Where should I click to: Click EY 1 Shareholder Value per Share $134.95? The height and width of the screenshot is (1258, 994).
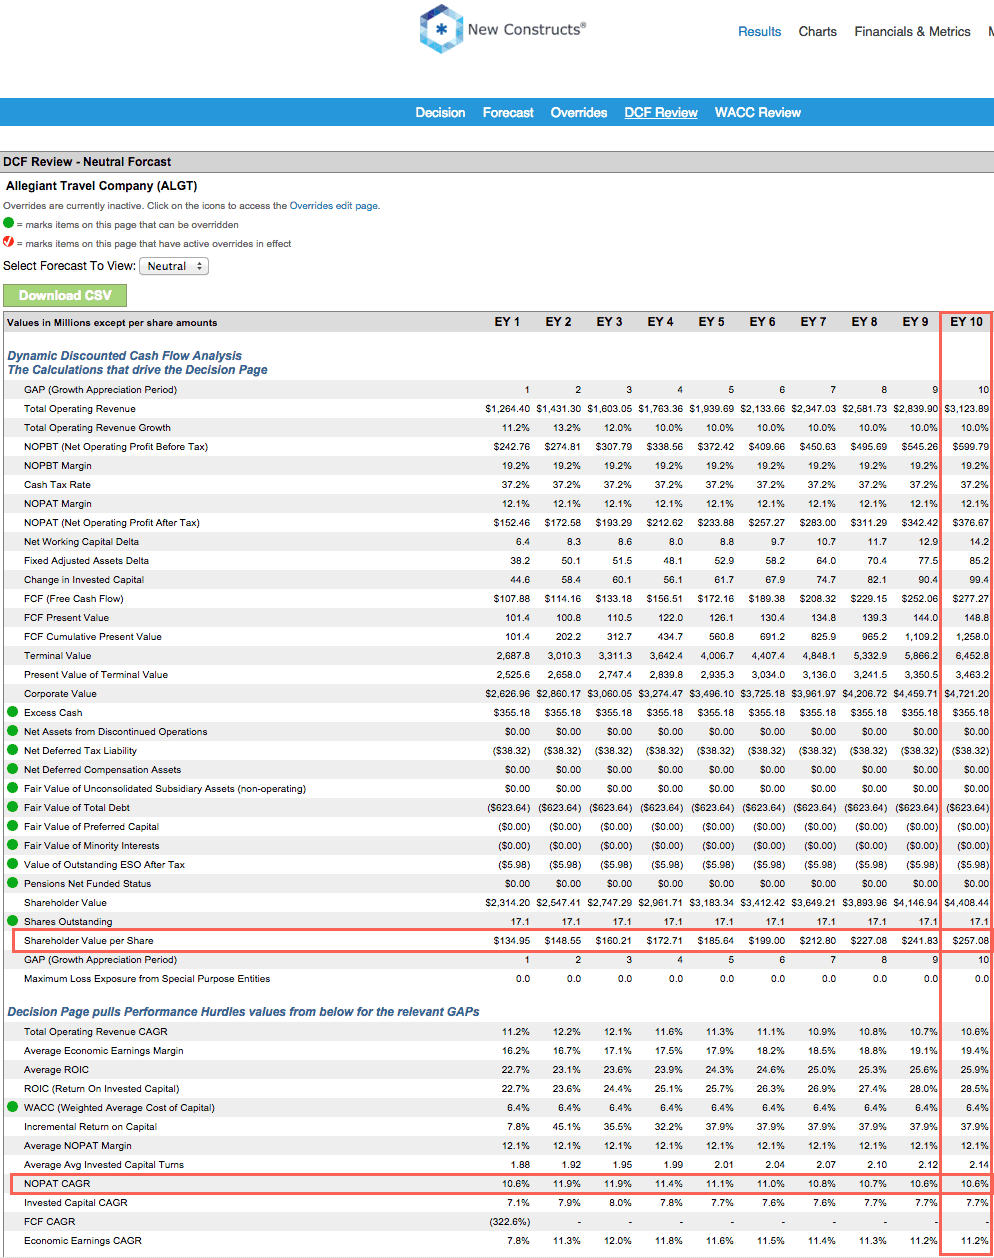point(512,941)
